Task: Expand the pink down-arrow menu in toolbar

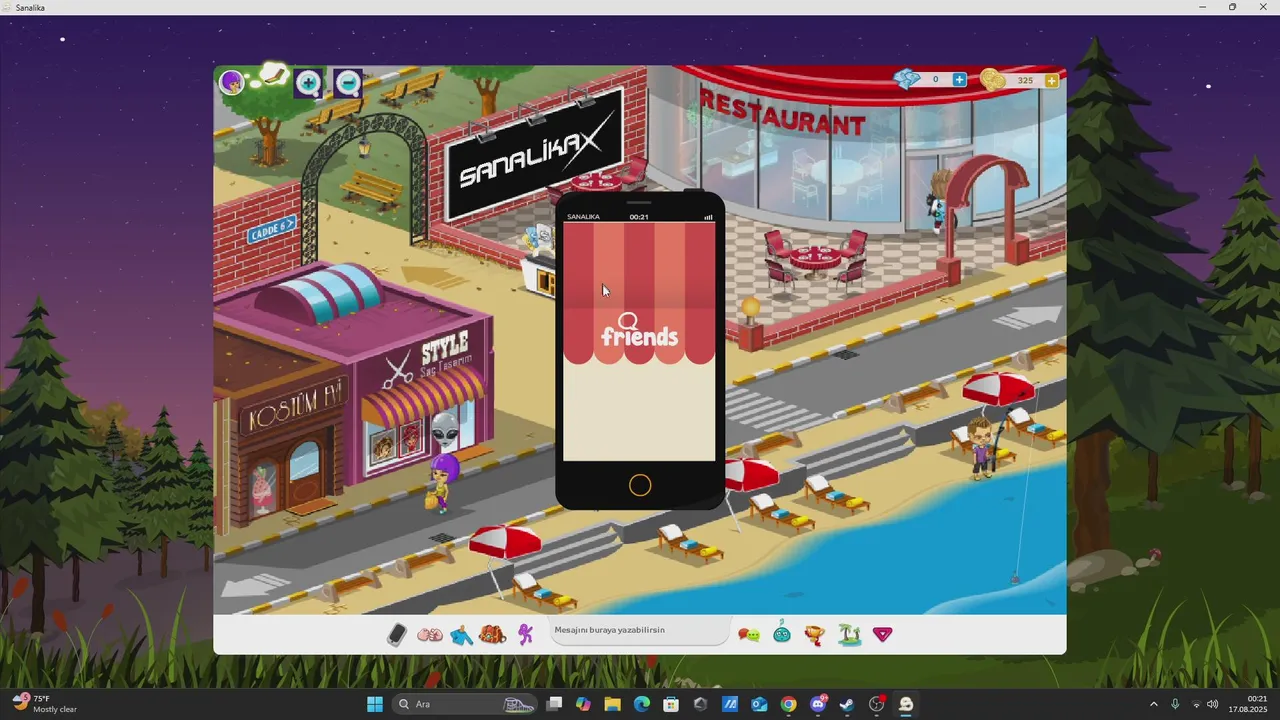Action: coord(882,634)
